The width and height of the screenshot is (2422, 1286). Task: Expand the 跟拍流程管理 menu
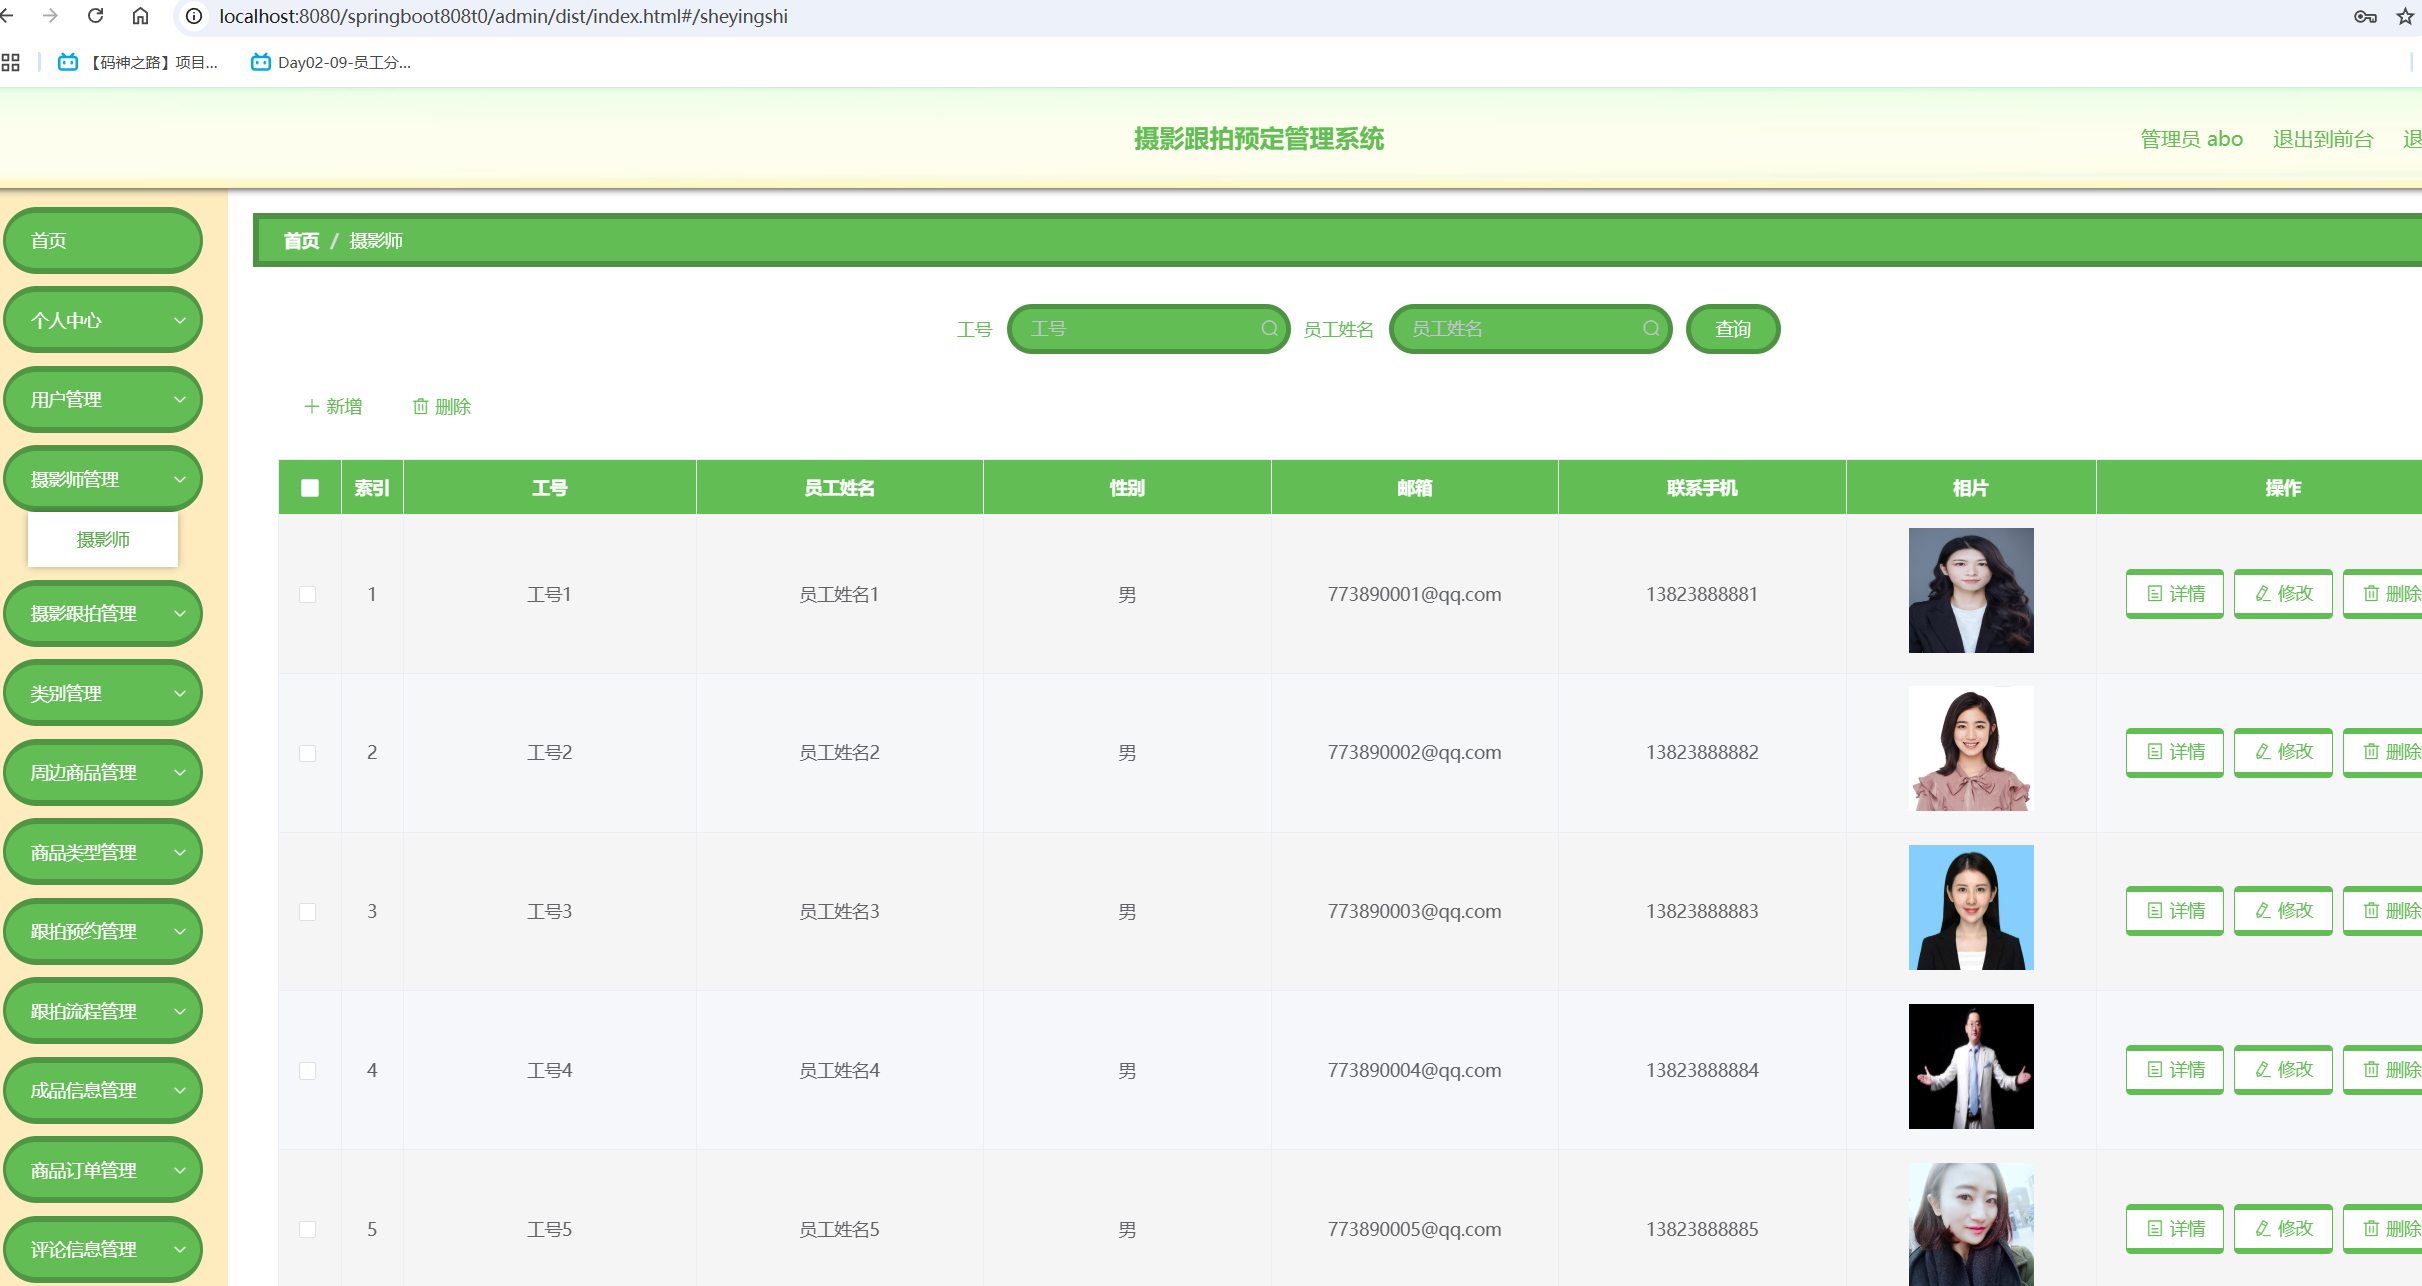pos(103,1012)
